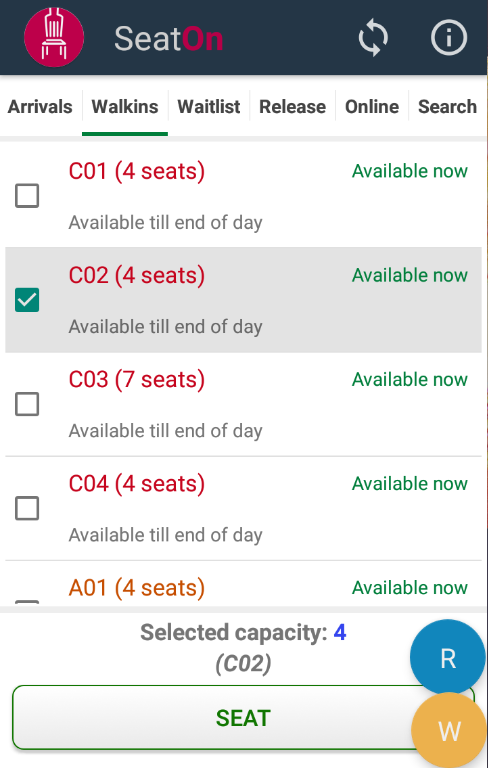The image size is (488, 768).
Task: Tap the C04 Available now status
Action: tap(410, 484)
